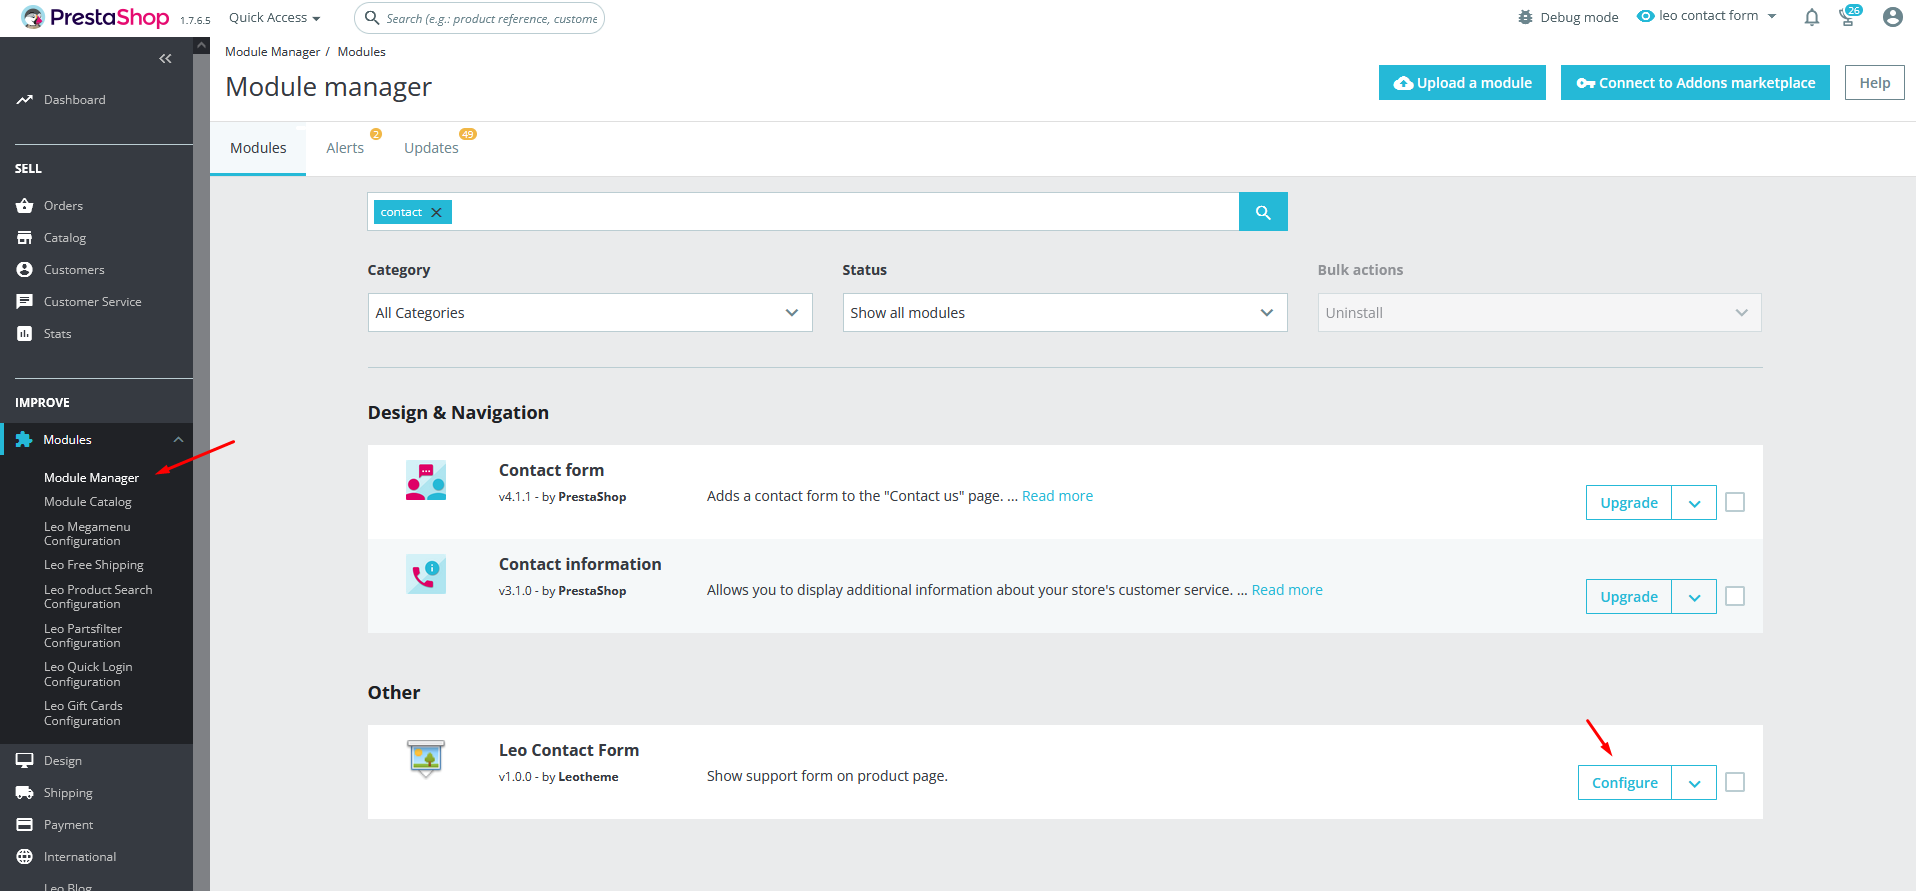This screenshot has width=1916, height=891.
Task: Select Module Catalog submenu item
Action: point(88,502)
